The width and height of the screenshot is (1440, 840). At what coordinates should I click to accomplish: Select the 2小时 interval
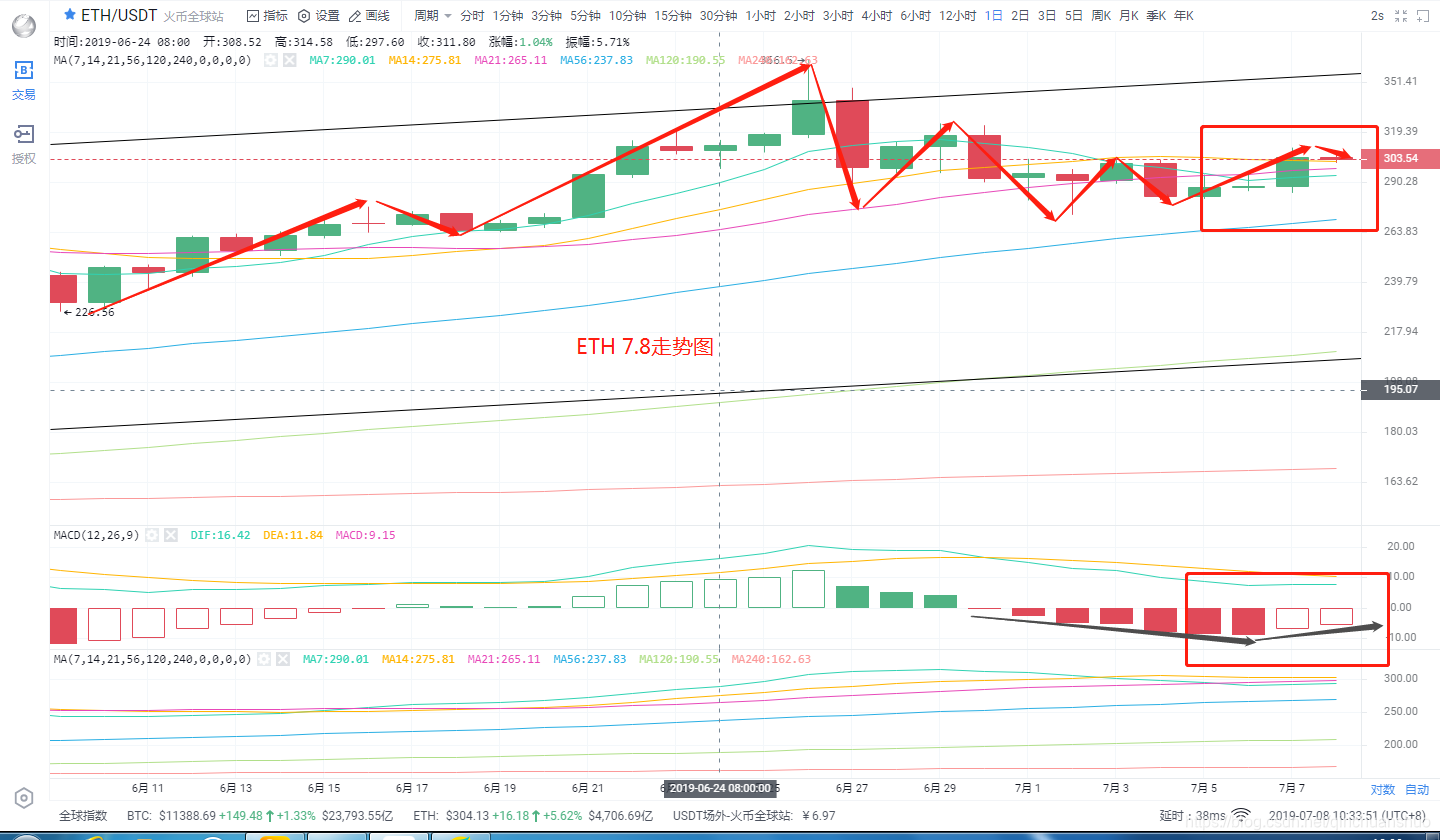(799, 16)
